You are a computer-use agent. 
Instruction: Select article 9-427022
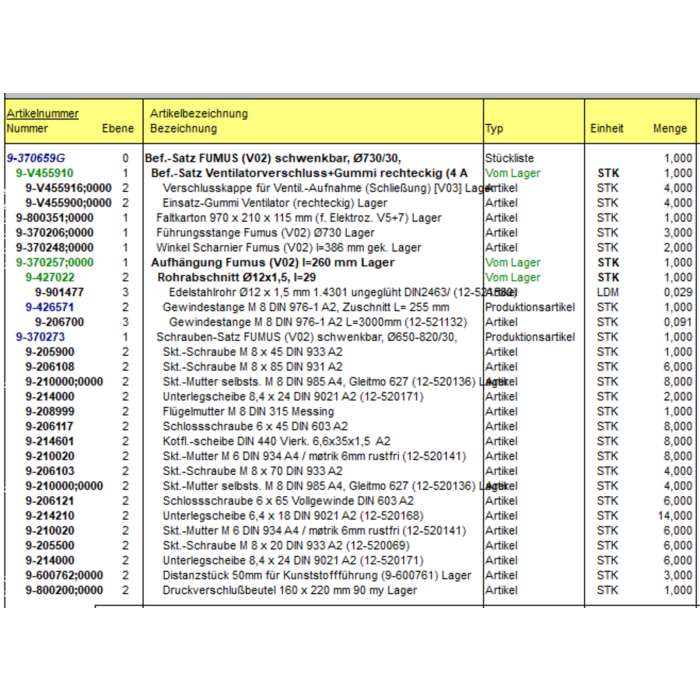click(50, 277)
